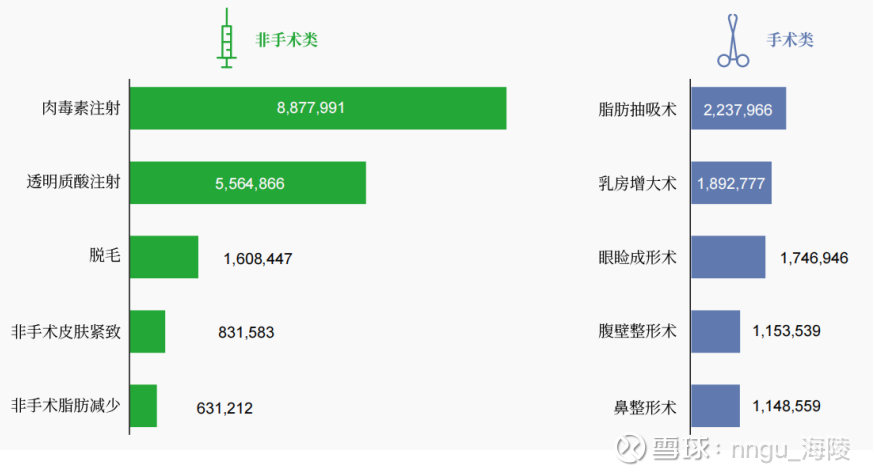This screenshot has height=476, width=876.
Task: Click the blue surgical scissors icon
Action: click(732, 41)
